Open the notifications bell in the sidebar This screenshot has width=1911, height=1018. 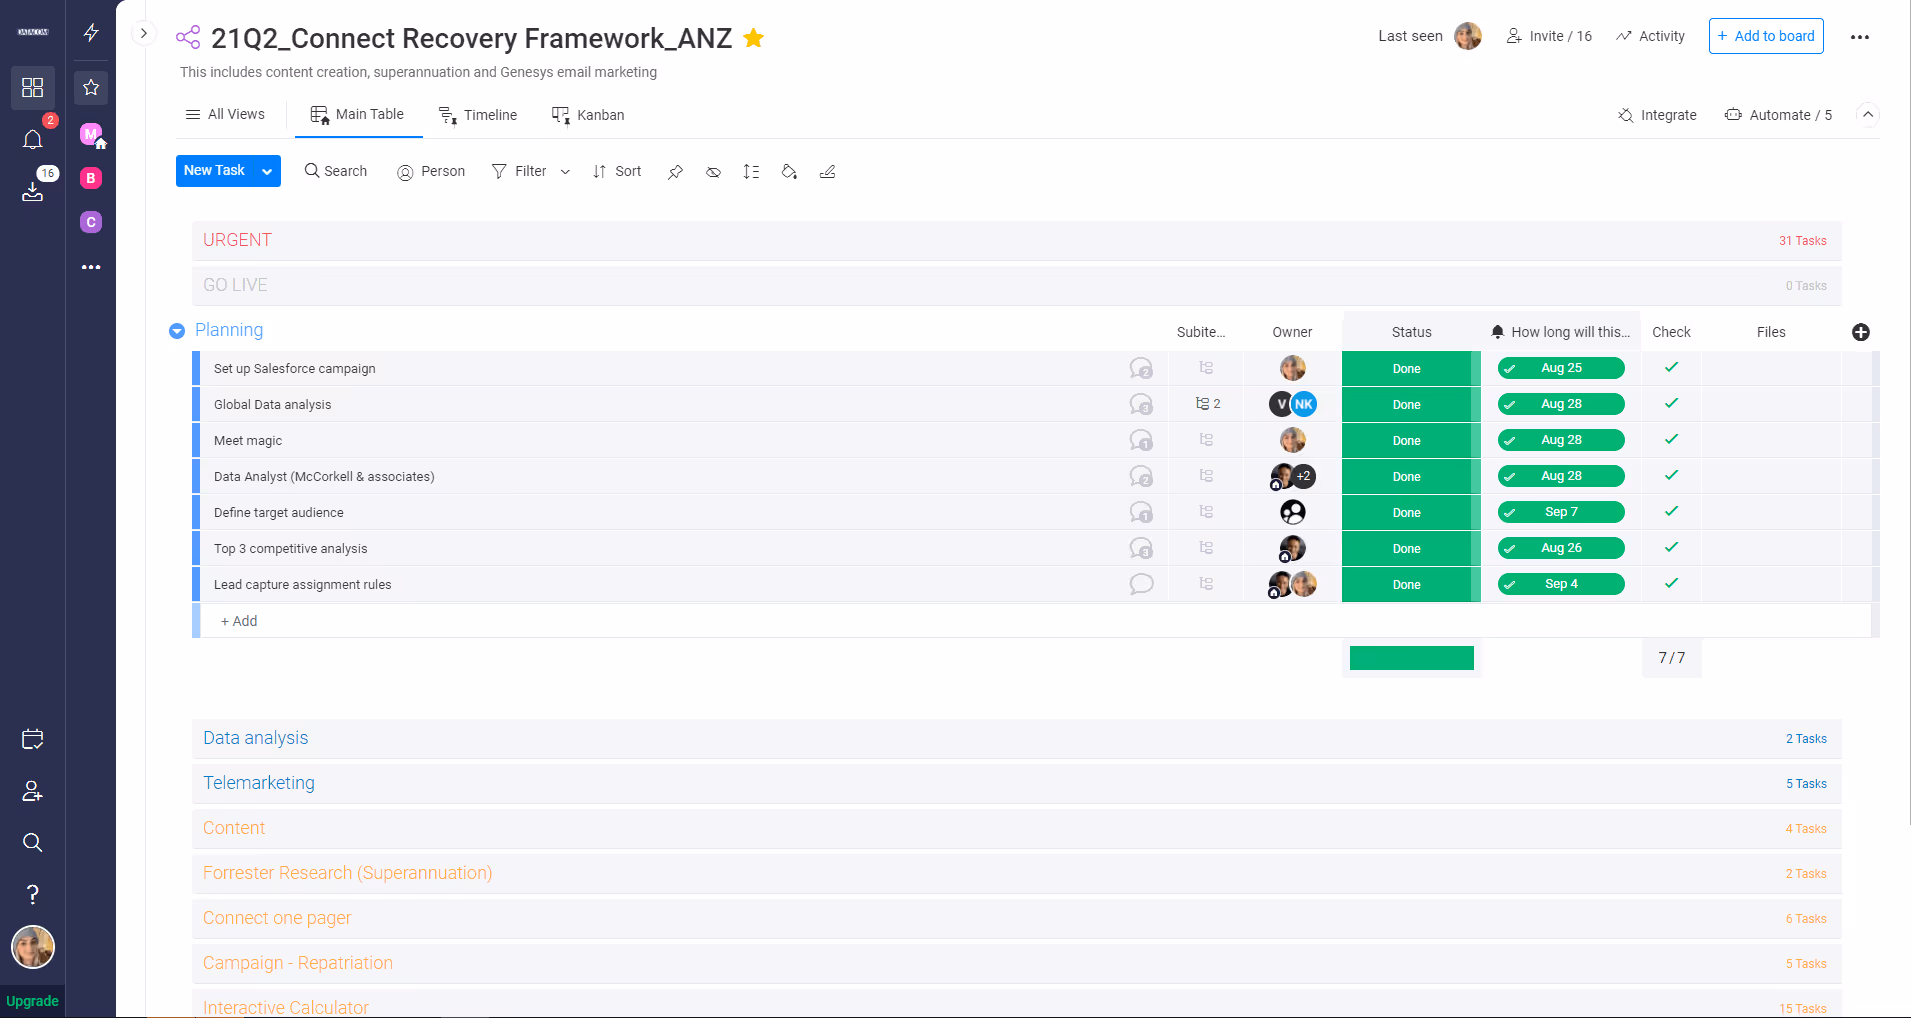pos(32,140)
